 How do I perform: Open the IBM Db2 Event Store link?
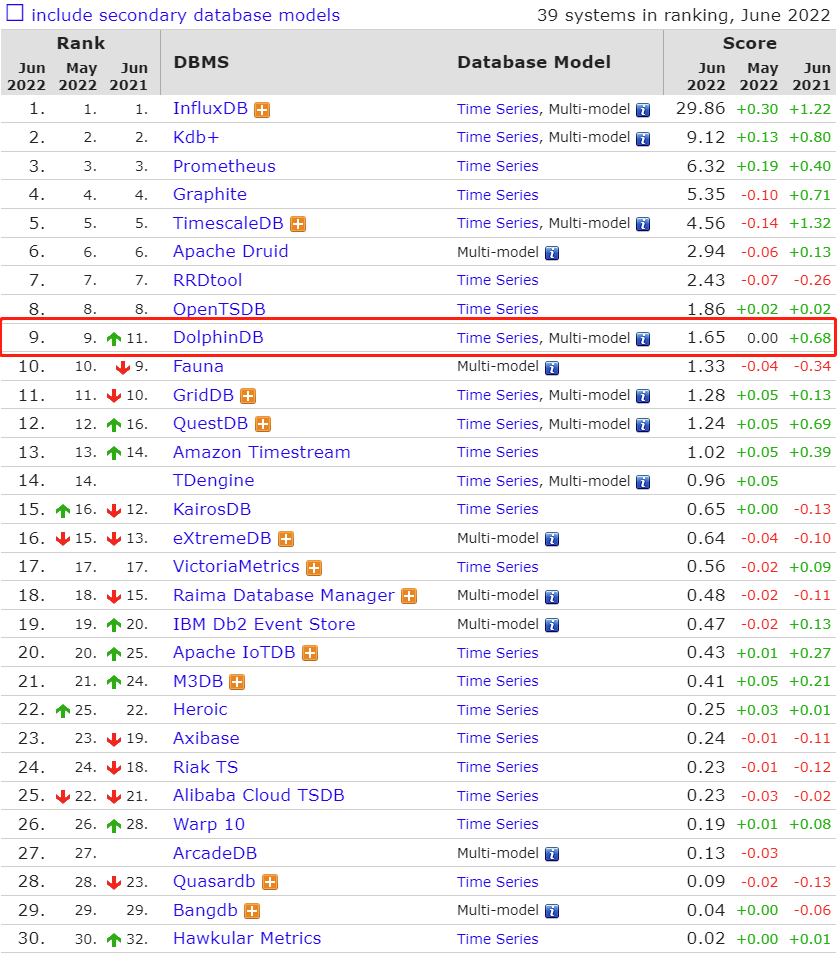click(264, 624)
